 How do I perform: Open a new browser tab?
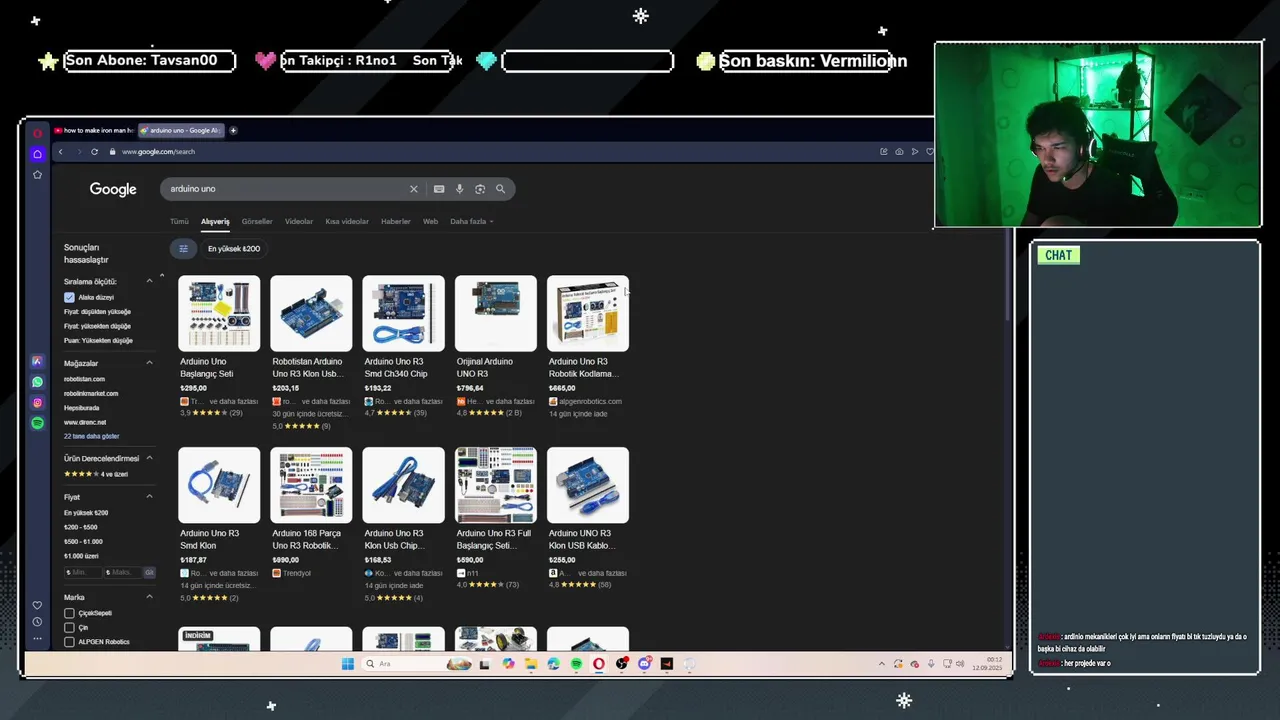pyautogui.click(x=233, y=130)
